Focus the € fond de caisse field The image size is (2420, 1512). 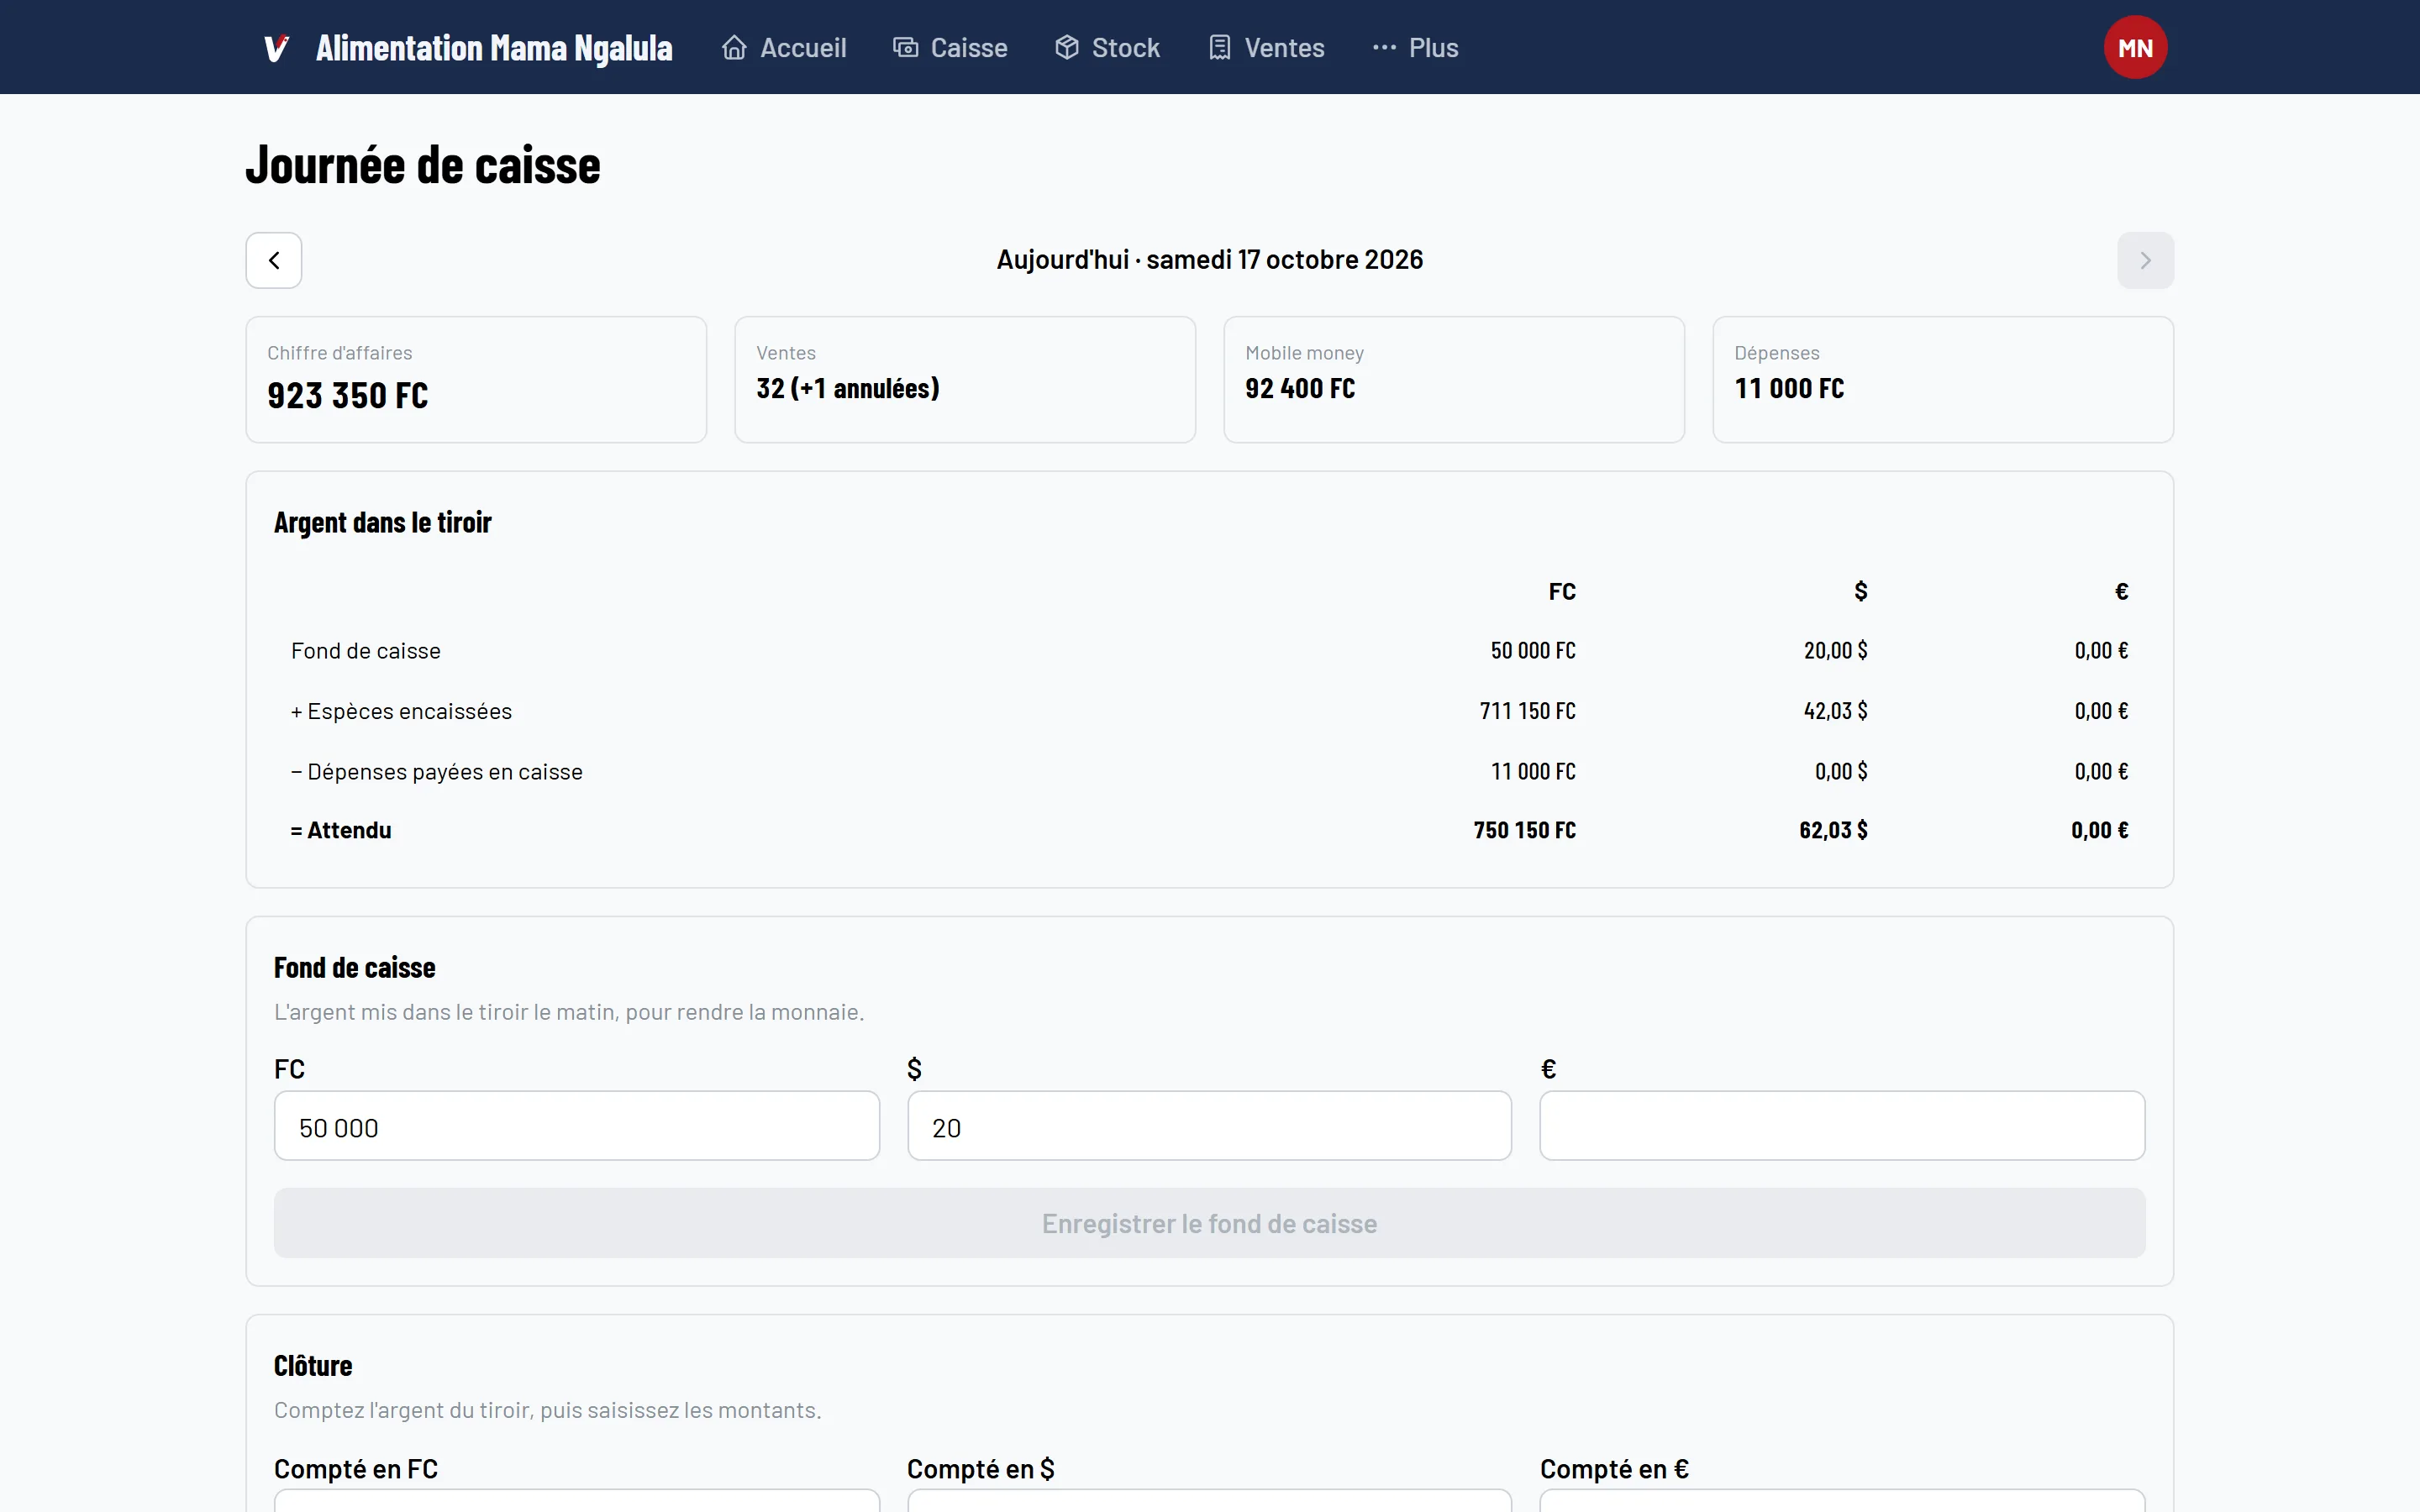[x=1842, y=1126]
